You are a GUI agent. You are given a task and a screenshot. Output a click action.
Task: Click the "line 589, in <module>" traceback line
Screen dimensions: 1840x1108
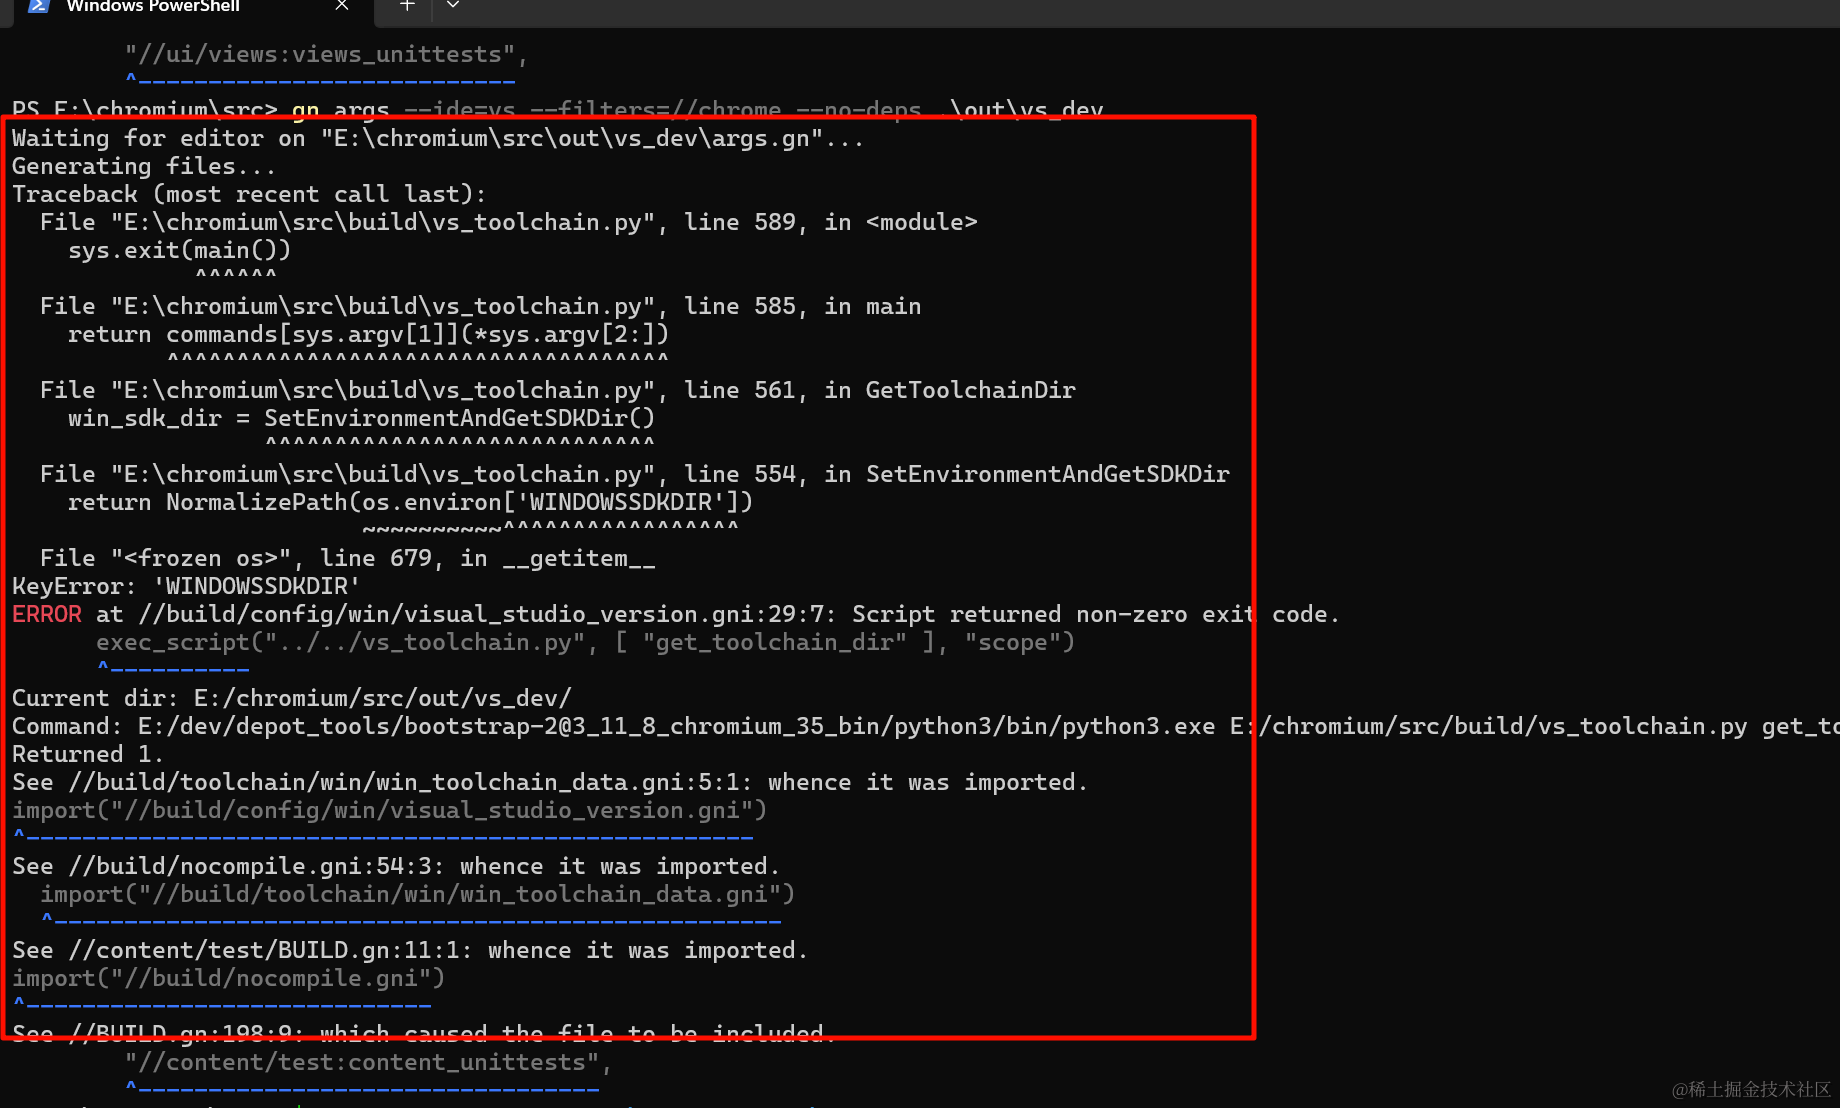click(508, 222)
